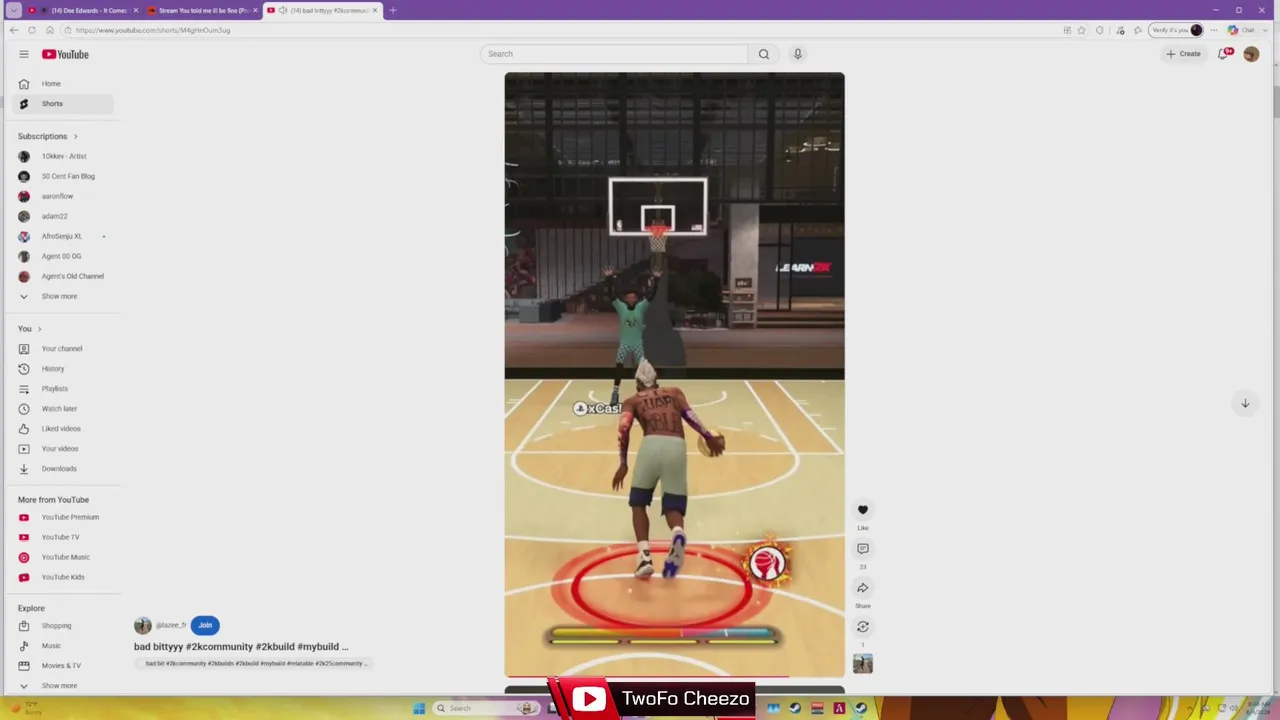Click the Verify it's you button
Image resolution: width=1280 pixels, height=720 pixels.
pyautogui.click(x=1176, y=30)
